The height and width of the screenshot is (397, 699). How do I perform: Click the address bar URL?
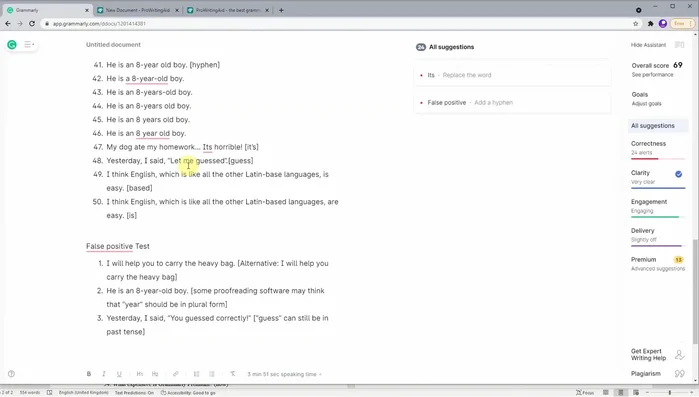click(x=99, y=24)
